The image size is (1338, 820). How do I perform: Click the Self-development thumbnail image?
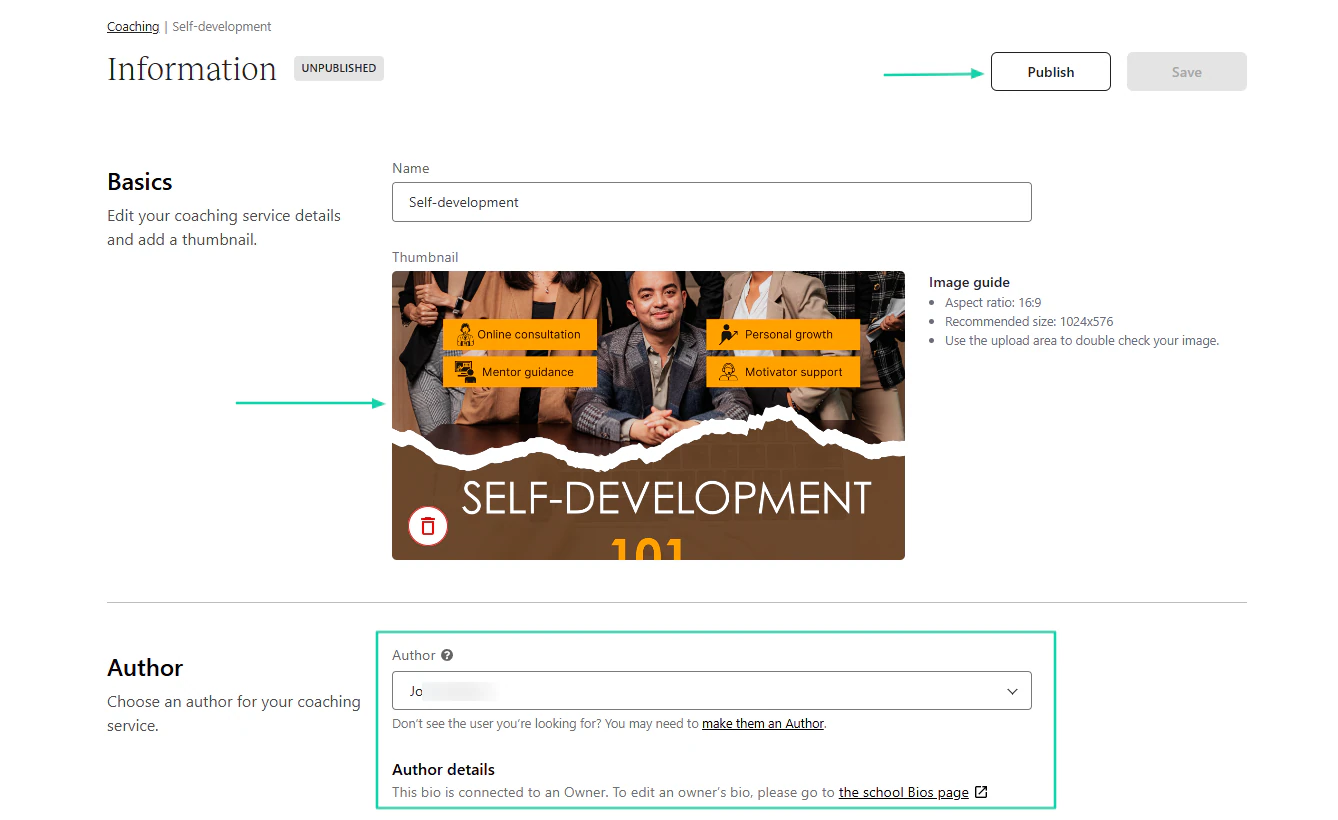pyautogui.click(x=648, y=415)
